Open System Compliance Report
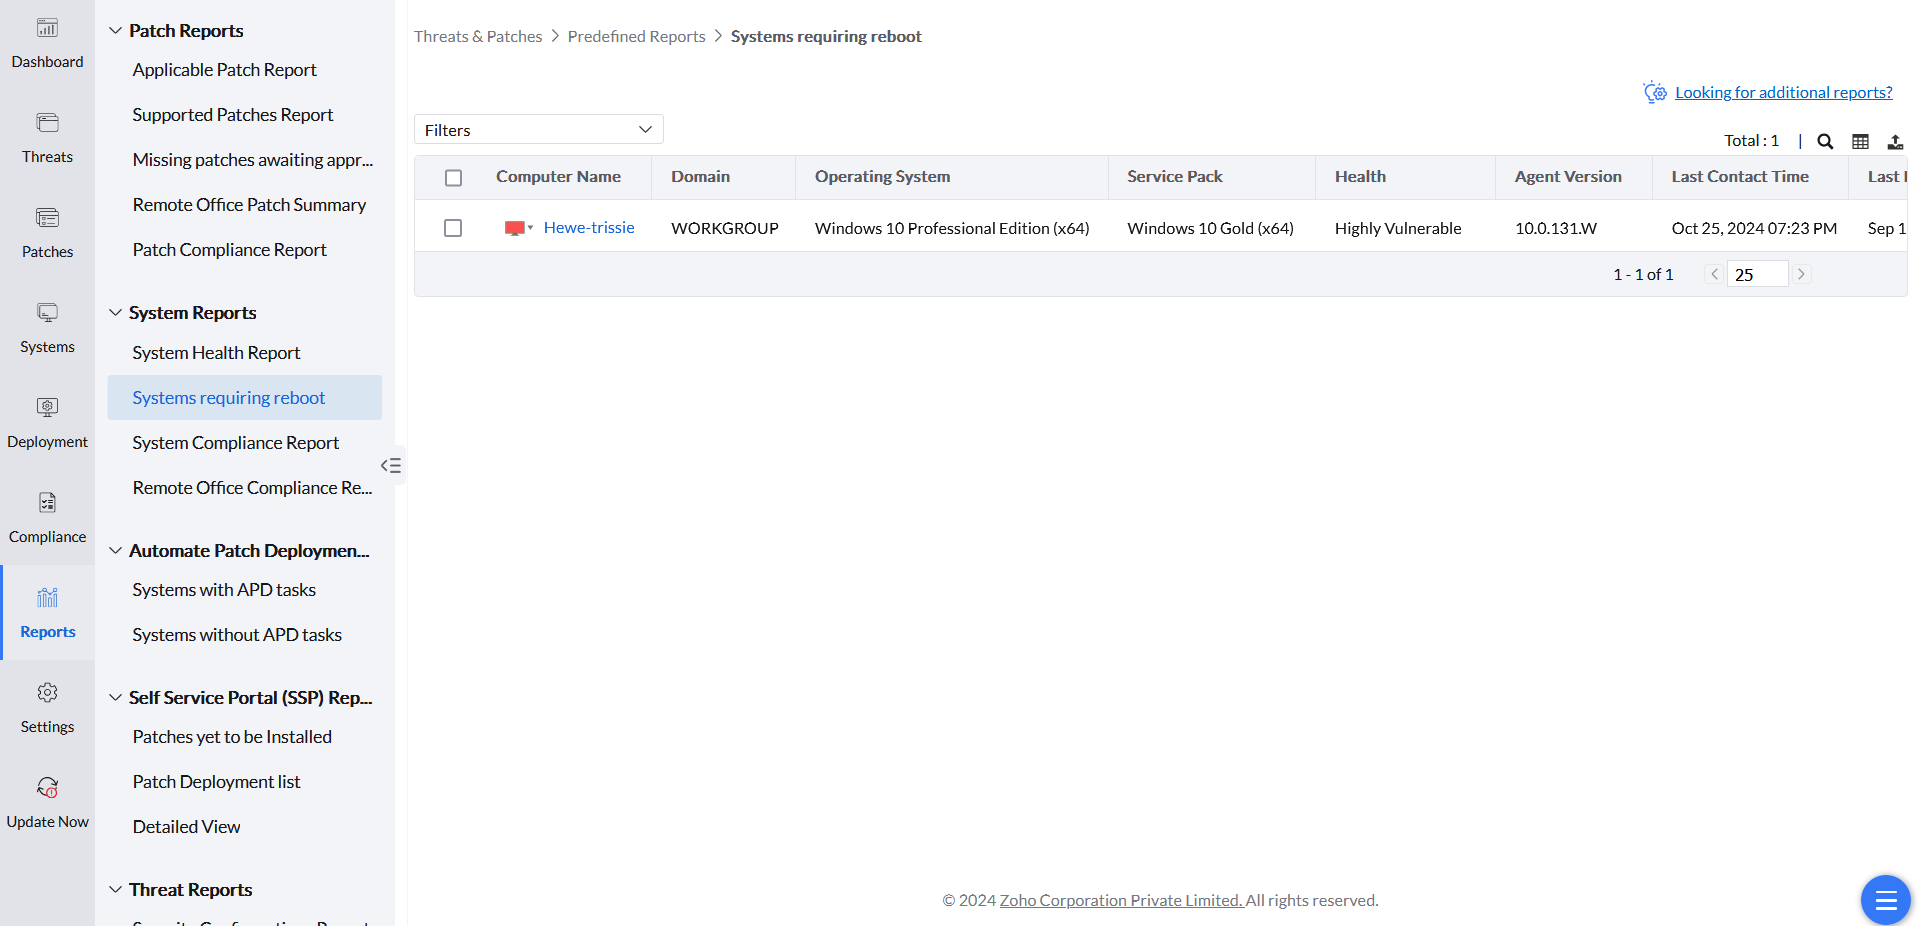The width and height of the screenshot is (1918, 926). (236, 443)
